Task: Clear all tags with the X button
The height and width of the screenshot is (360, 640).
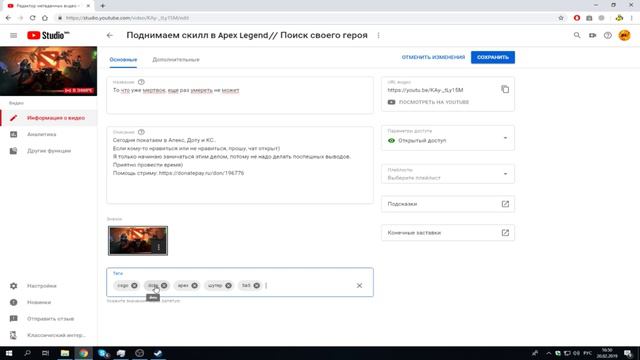Action: [359, 285]
